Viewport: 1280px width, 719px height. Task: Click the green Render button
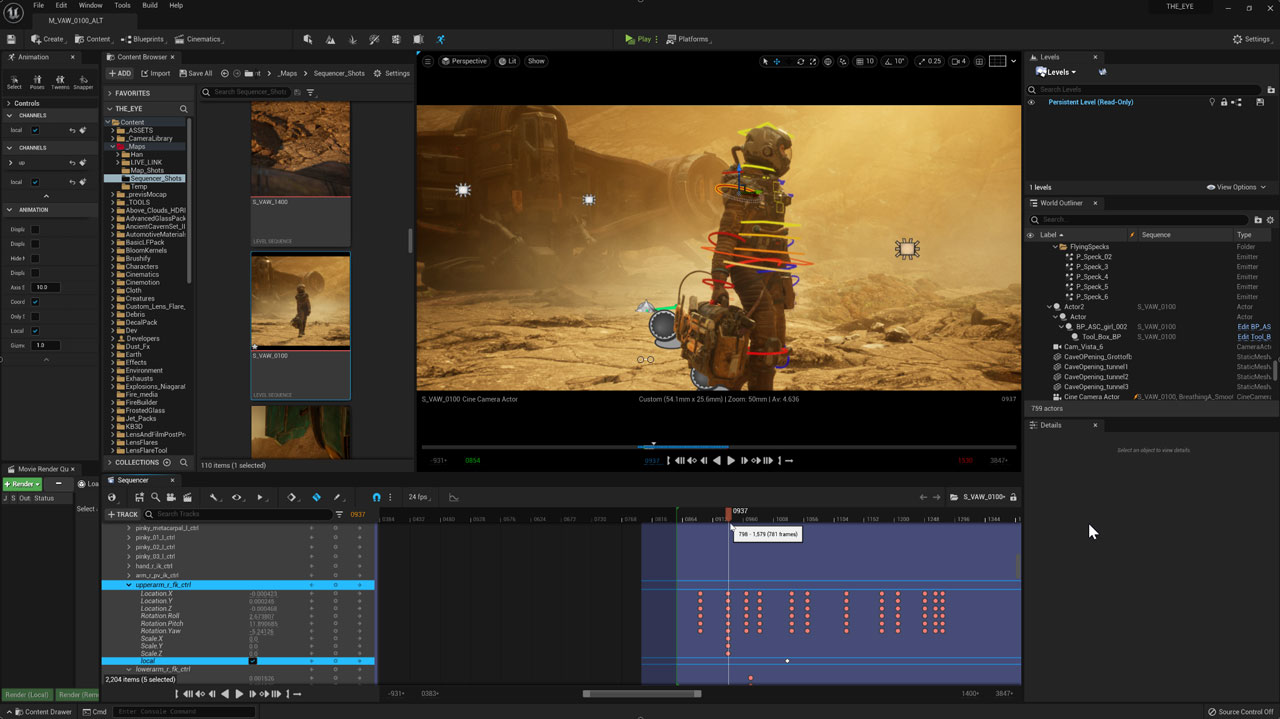22,484
